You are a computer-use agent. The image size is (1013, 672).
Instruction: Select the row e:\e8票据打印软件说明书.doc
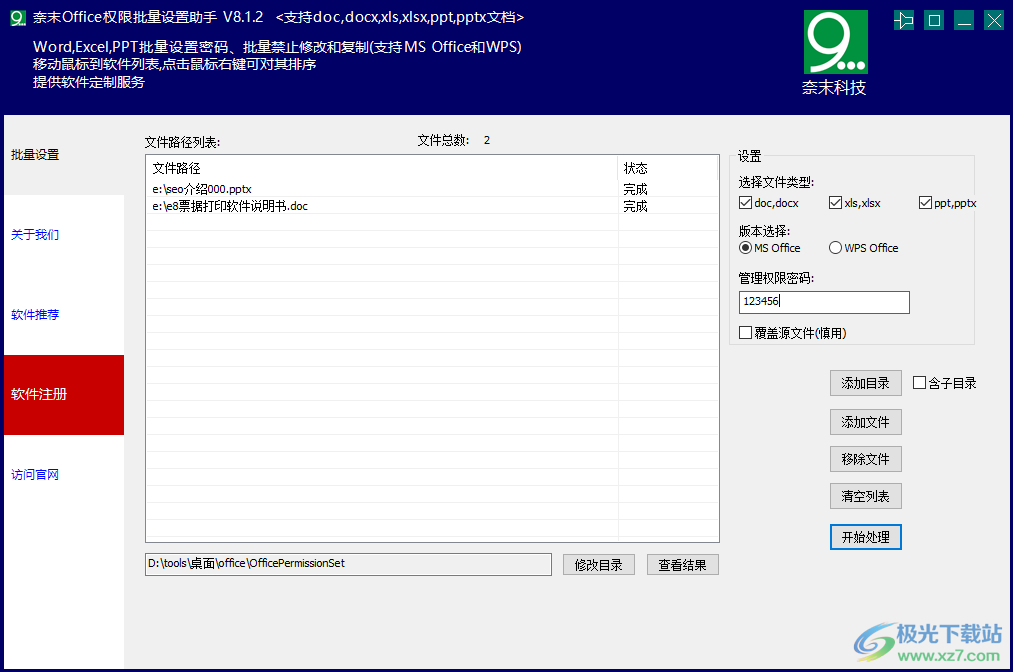(432, 206)
